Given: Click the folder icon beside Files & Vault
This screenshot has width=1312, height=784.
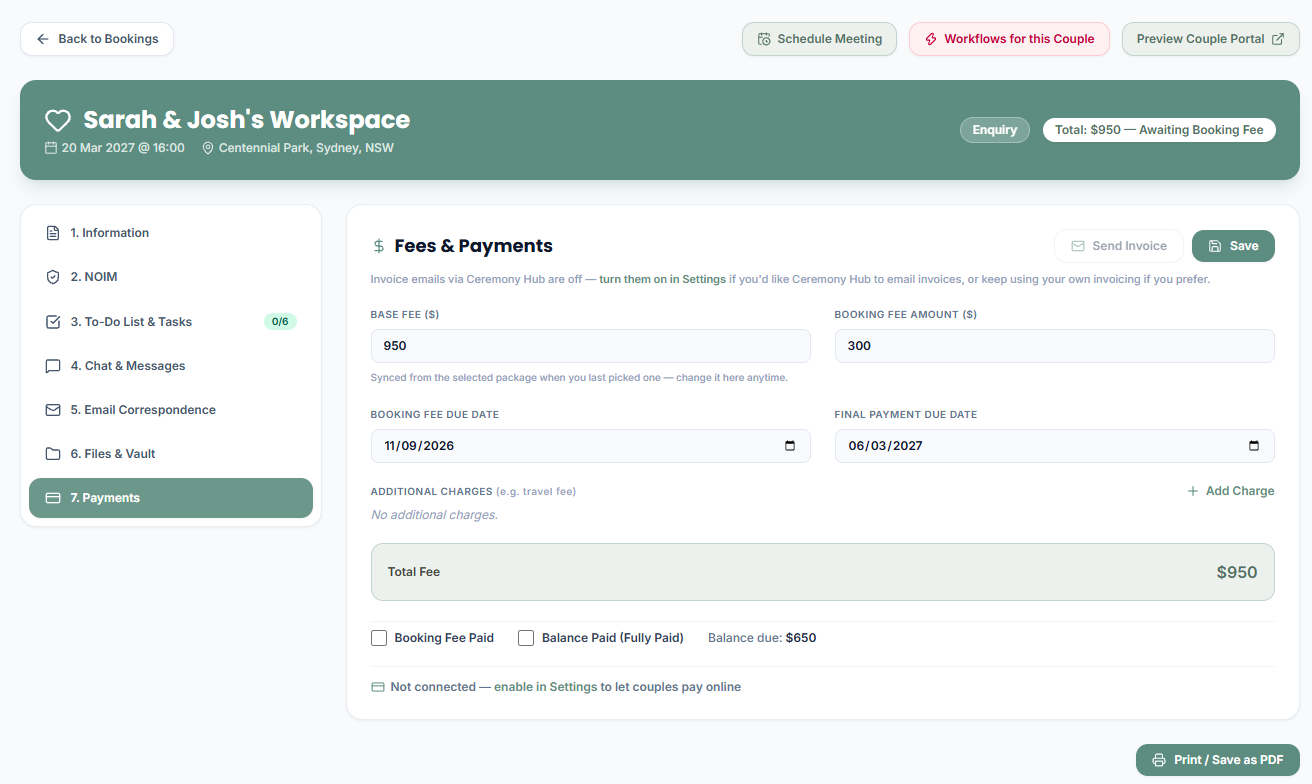Looking at the screenshot, I should 53,454.
